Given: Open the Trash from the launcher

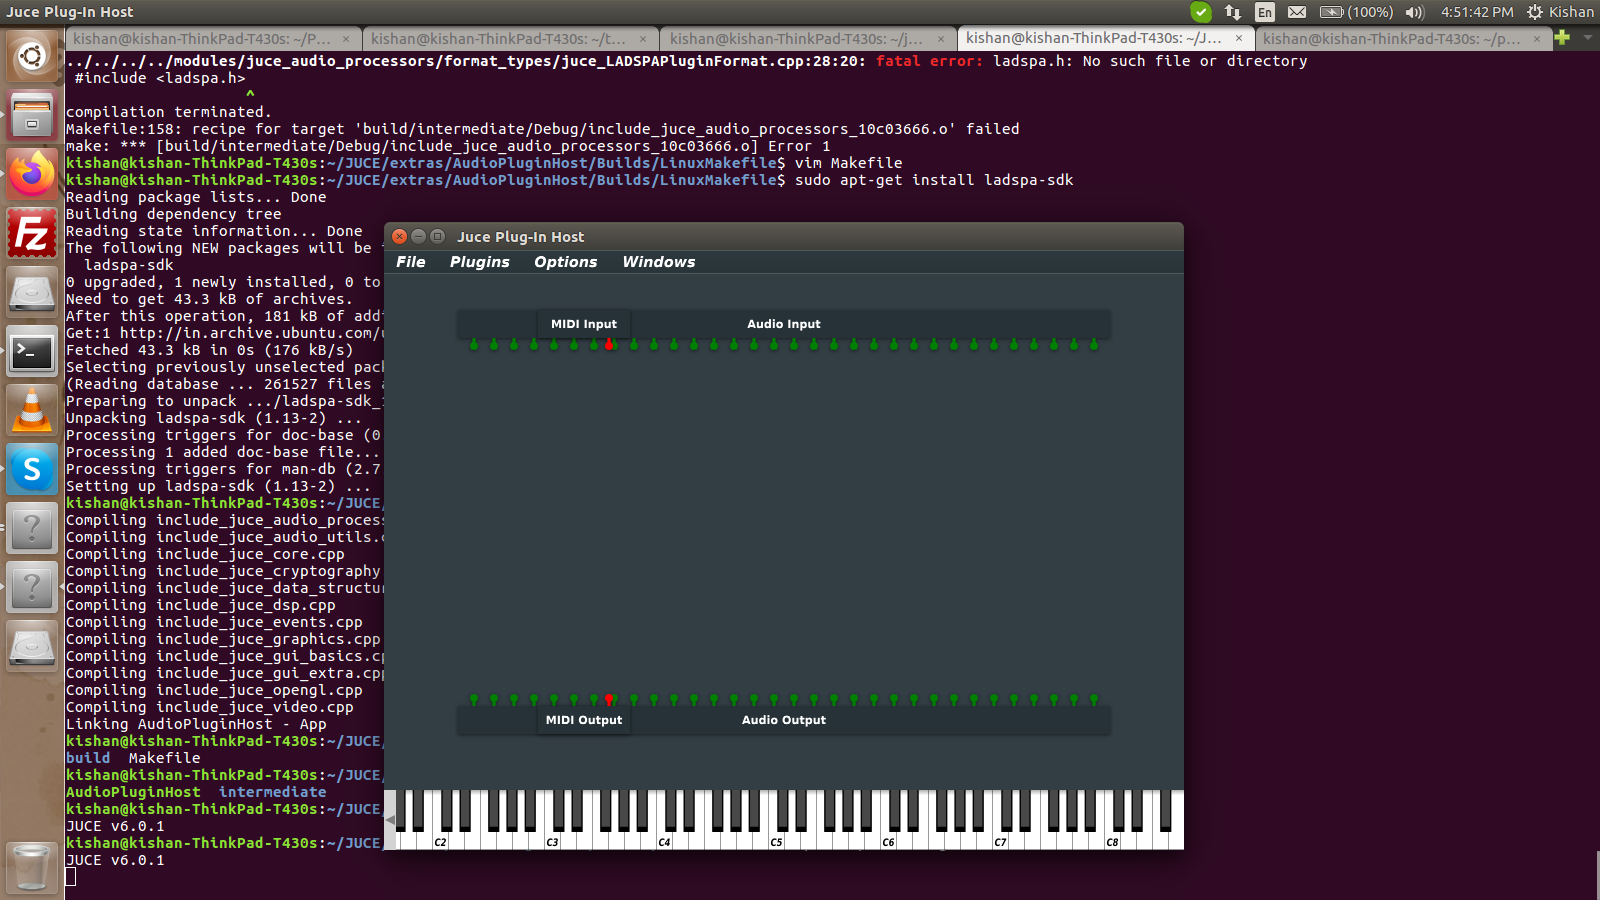Looking at the screenshot, I should 32,866.
